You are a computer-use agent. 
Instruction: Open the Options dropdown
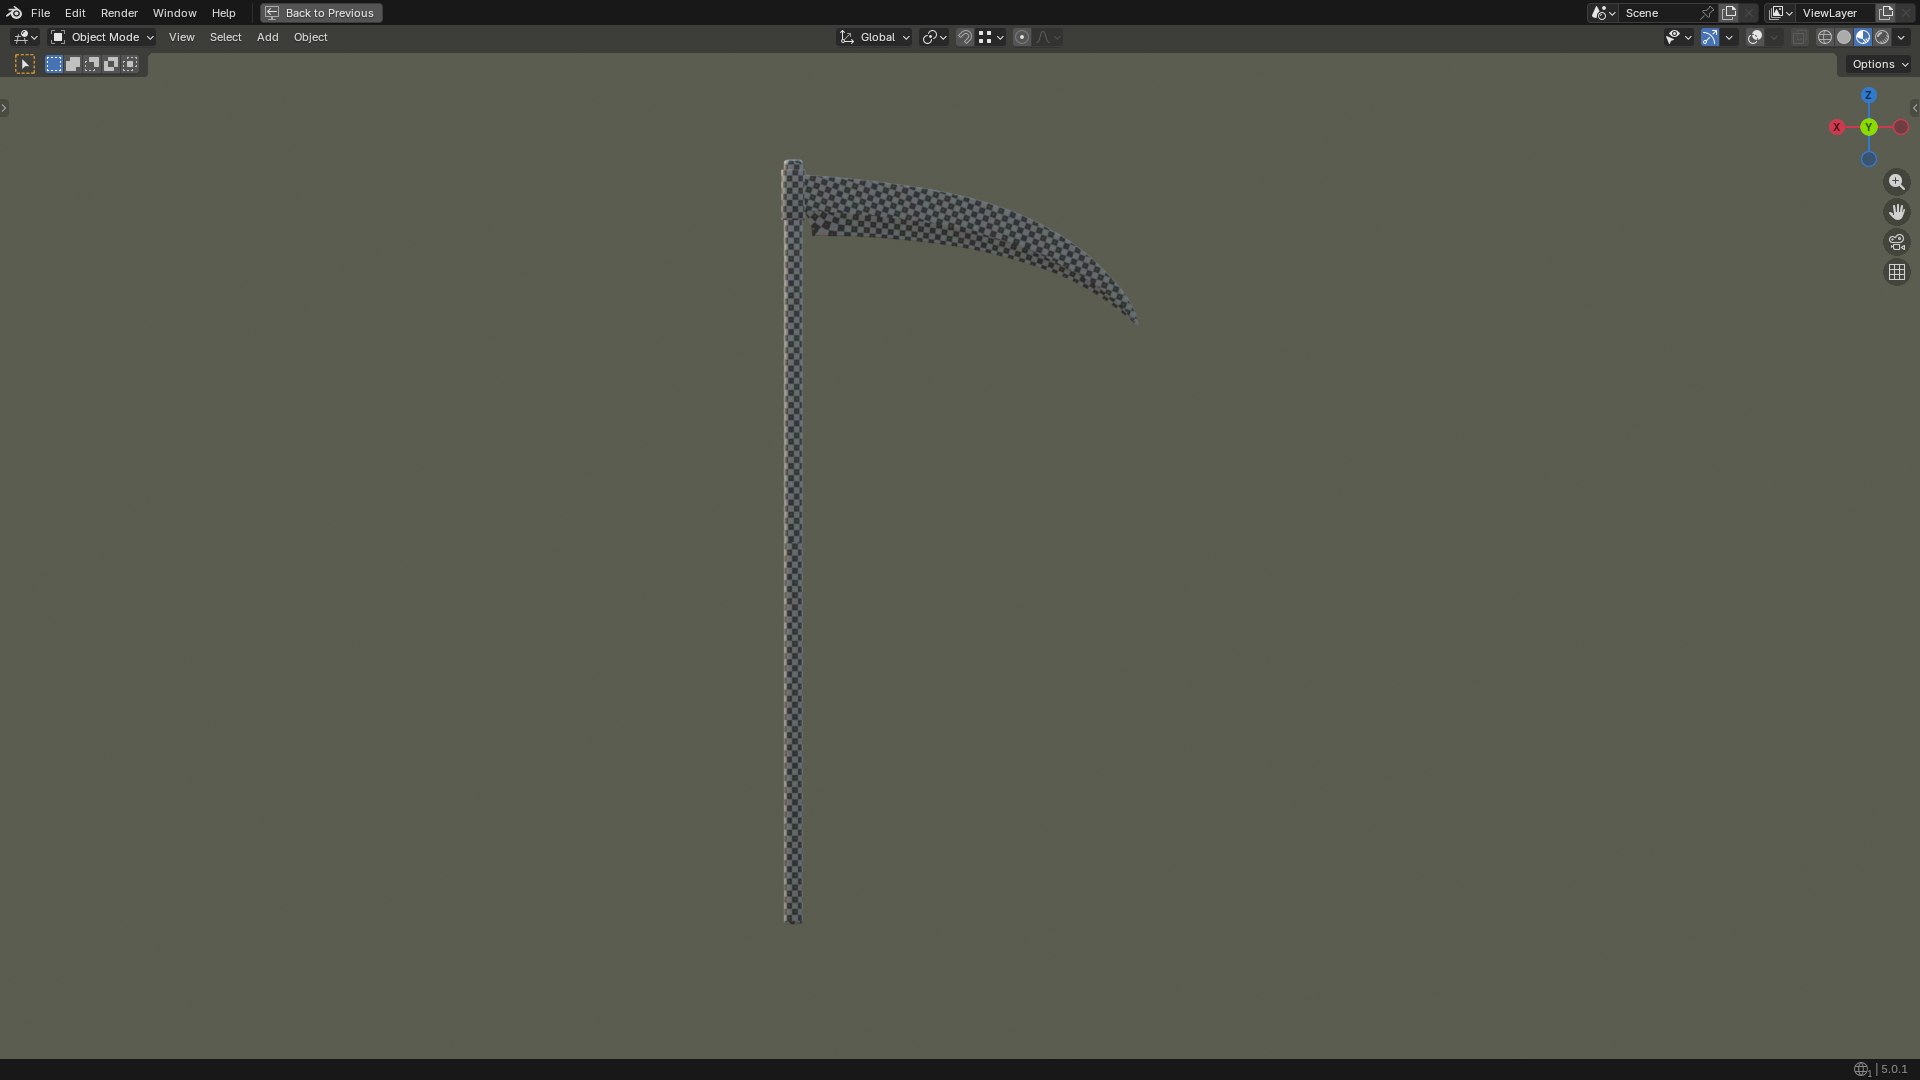1879,64
